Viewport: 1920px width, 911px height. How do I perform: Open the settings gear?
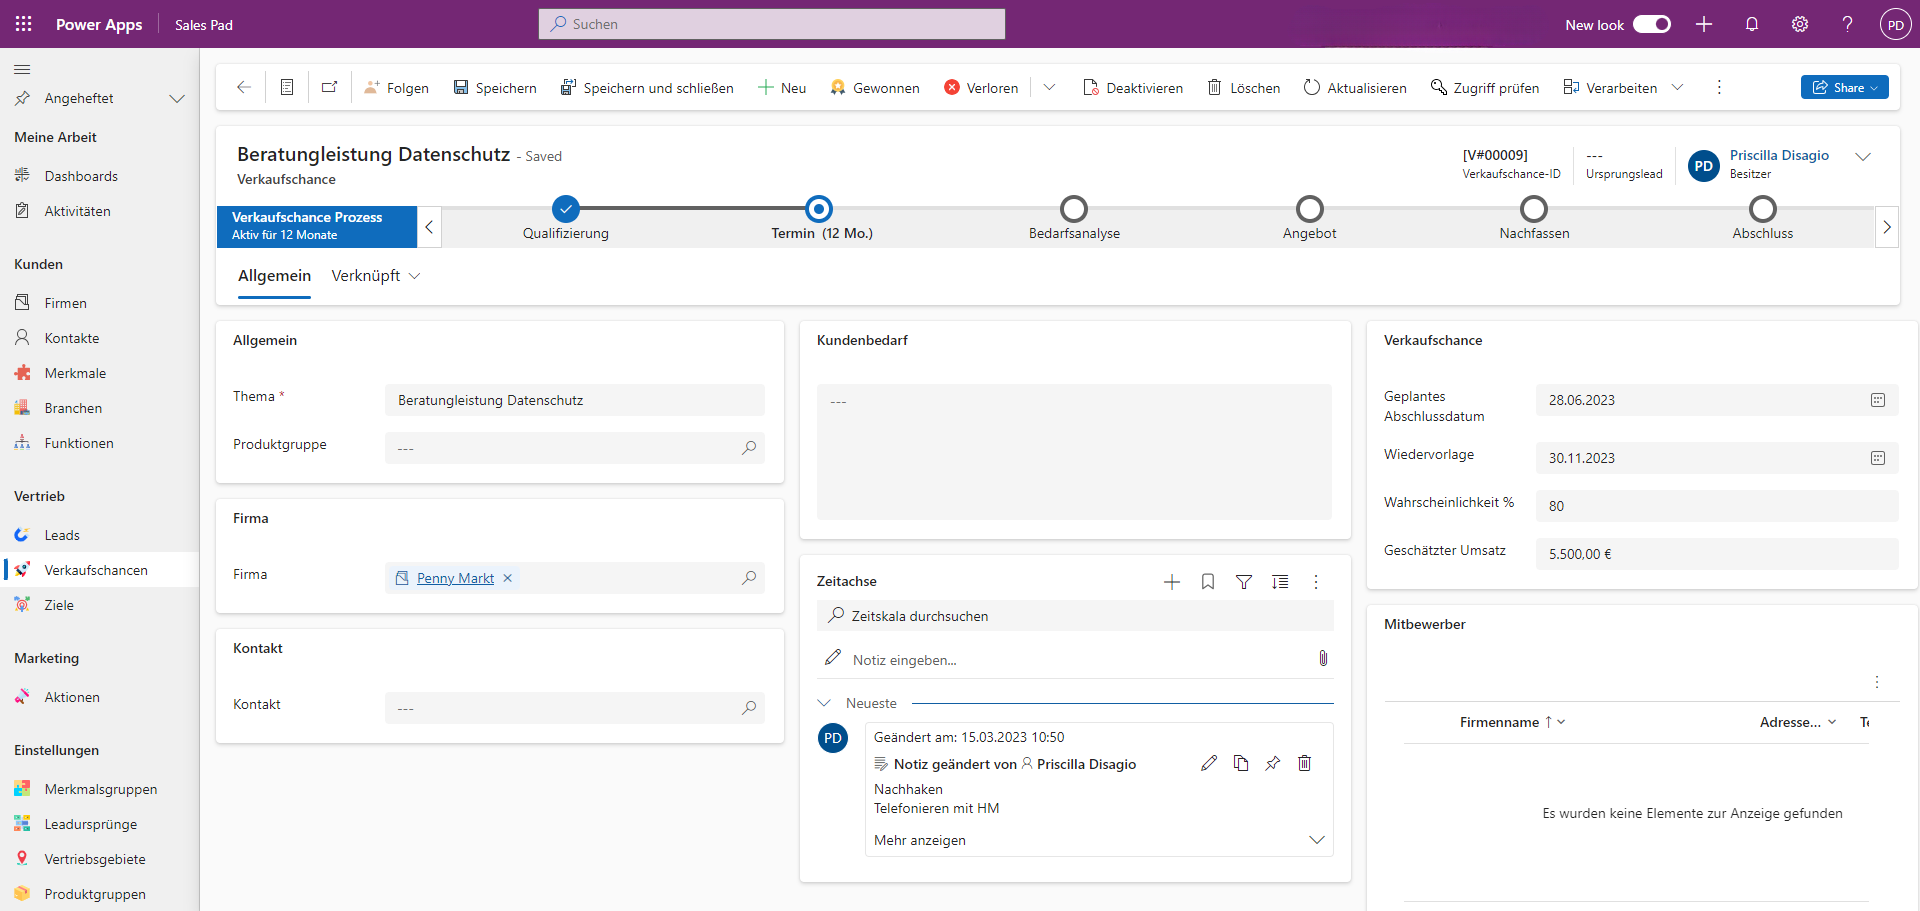[1800, 24]
